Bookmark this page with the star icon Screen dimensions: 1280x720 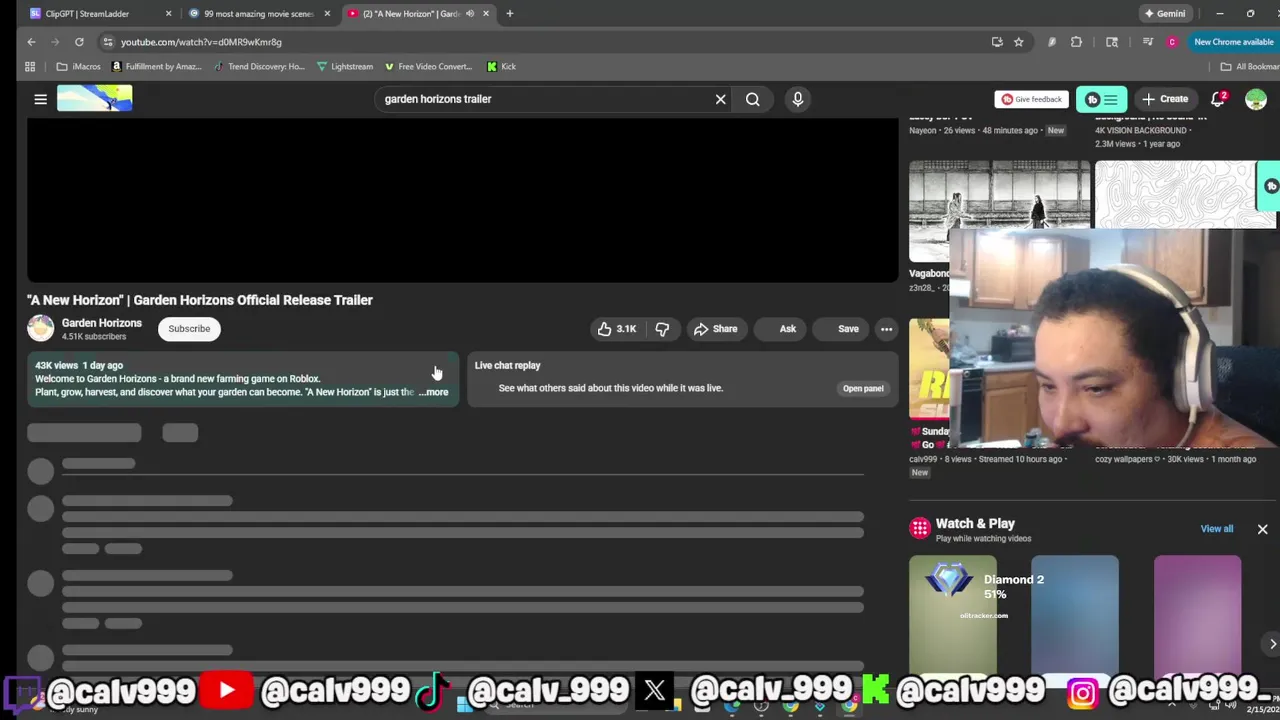(1019, 42)
